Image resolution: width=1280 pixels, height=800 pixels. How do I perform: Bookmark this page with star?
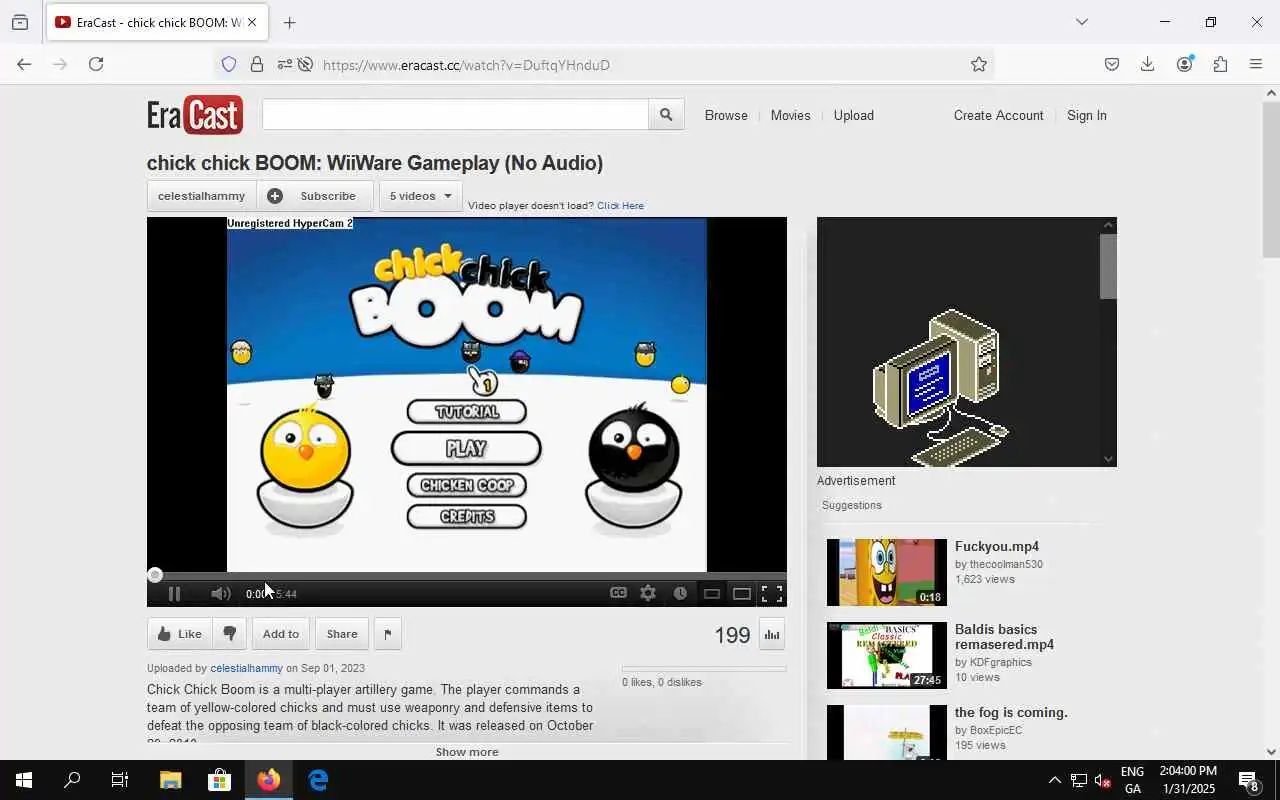click(979, 64)
